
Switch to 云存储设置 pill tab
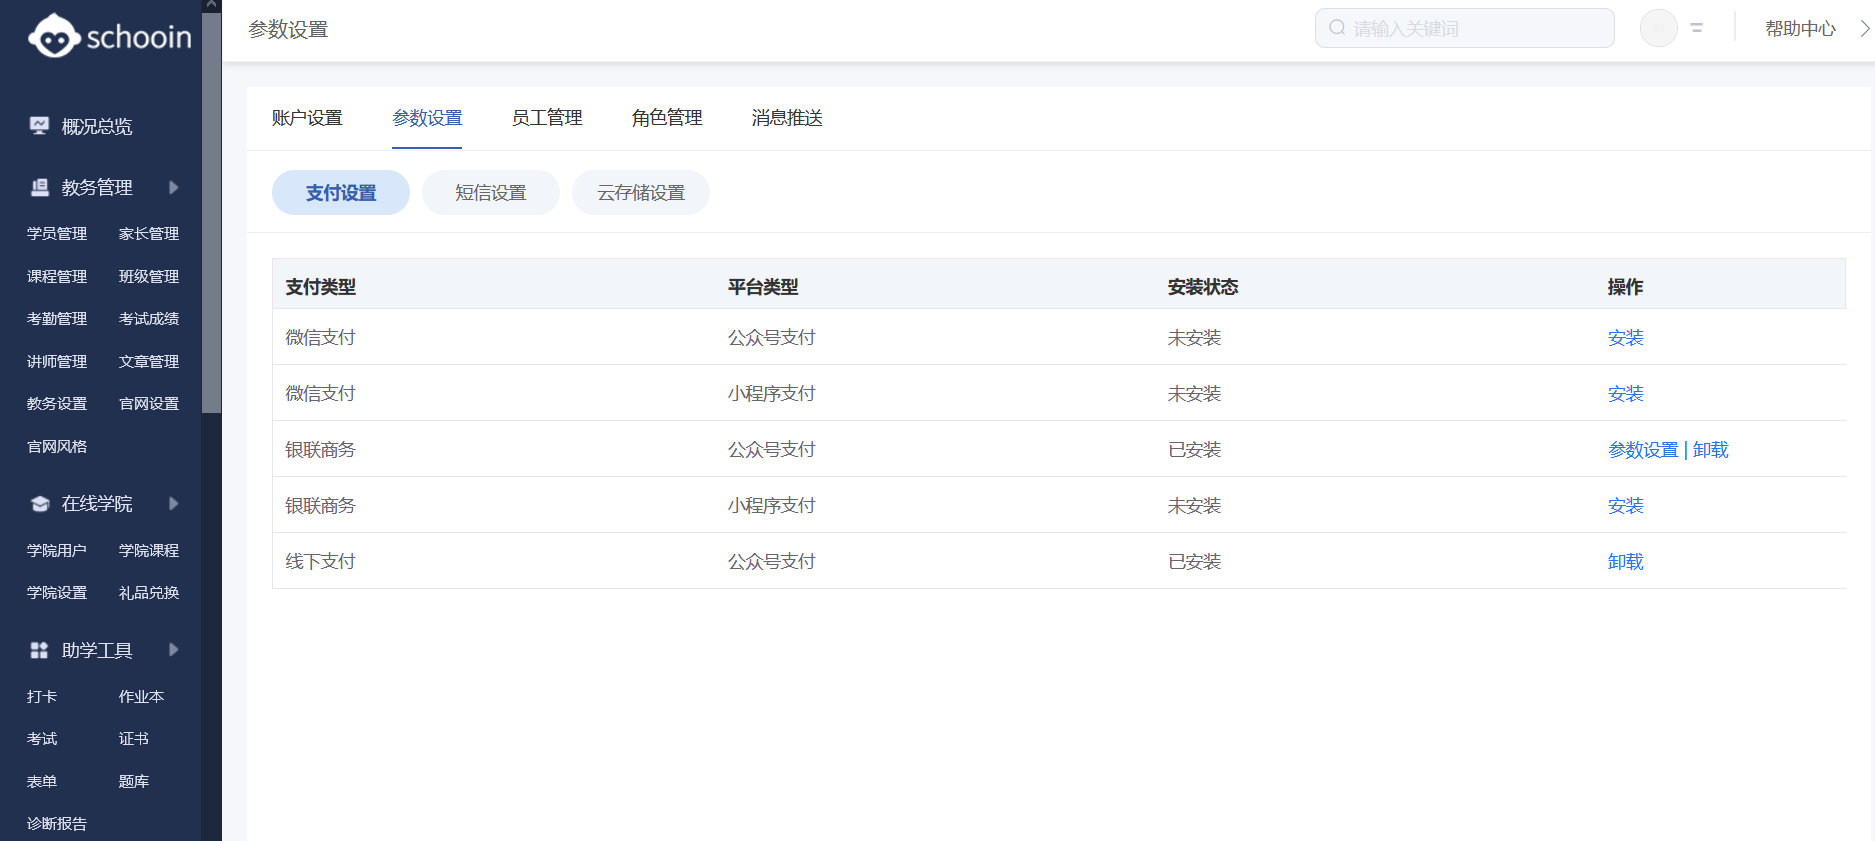641,193
